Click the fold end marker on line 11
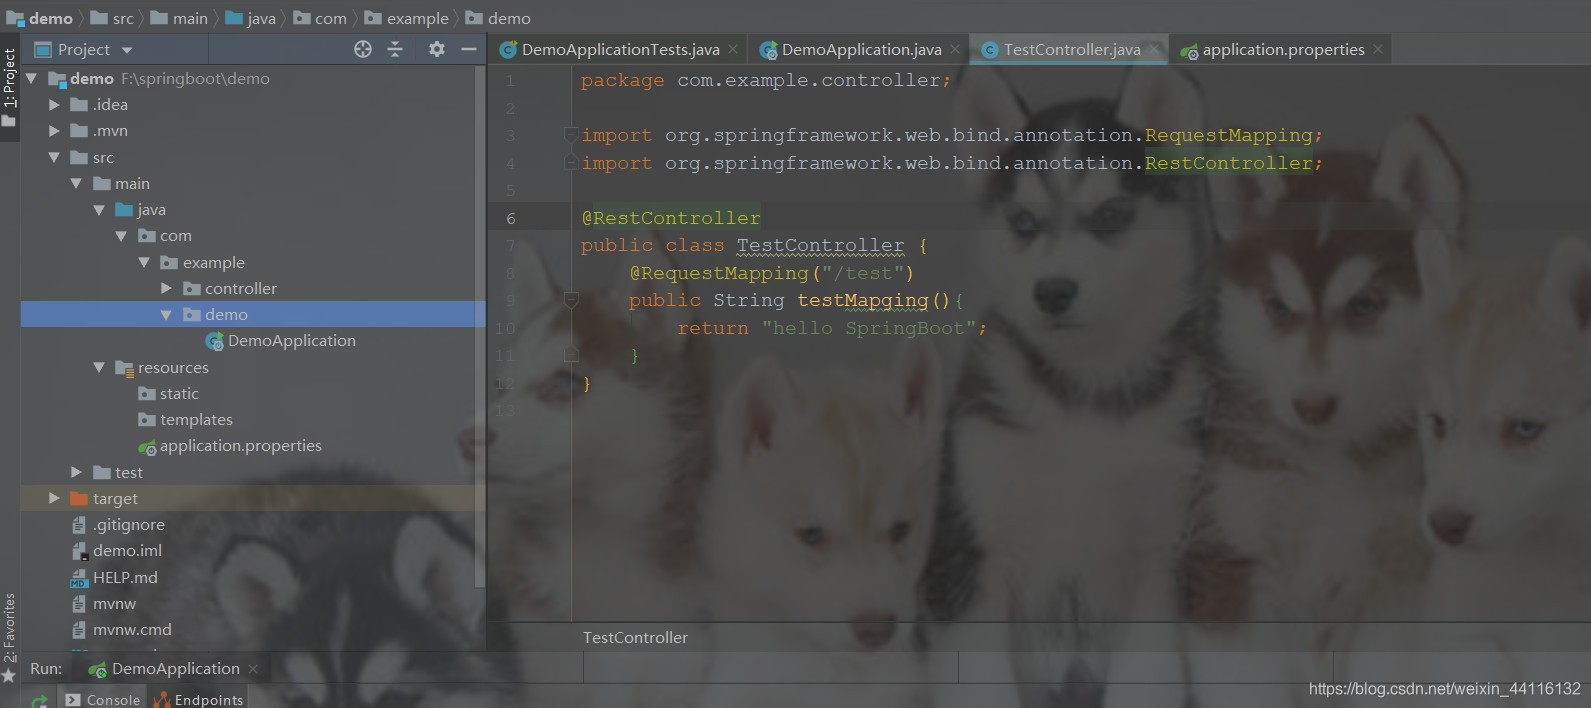 (571, 354)
